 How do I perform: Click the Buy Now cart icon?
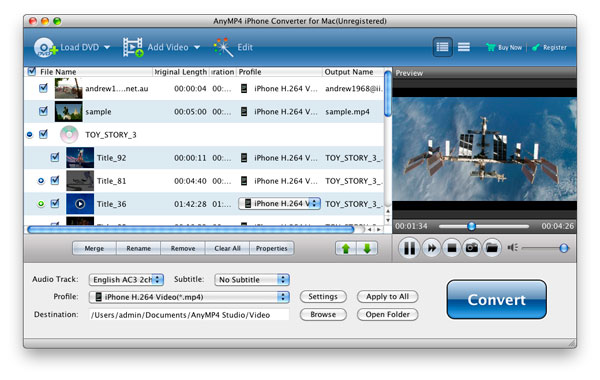[491, 47]
